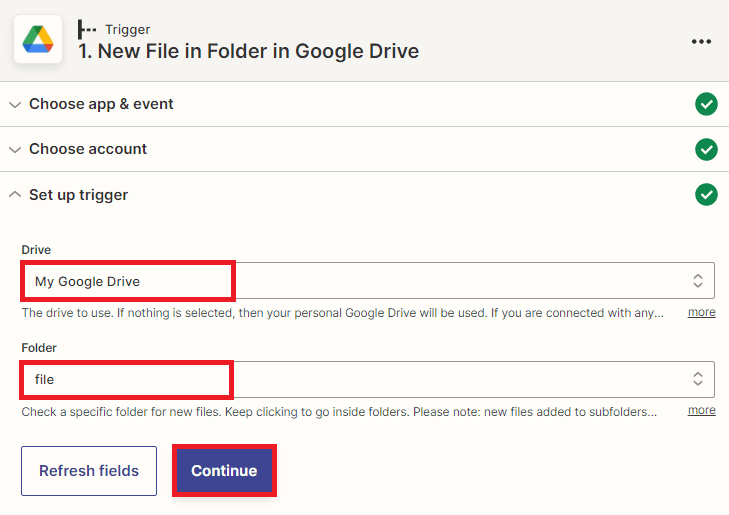This screenshot has width=729, height=515.
Task: Expand section using Choose app & event chevron
Action: [15, 104]
